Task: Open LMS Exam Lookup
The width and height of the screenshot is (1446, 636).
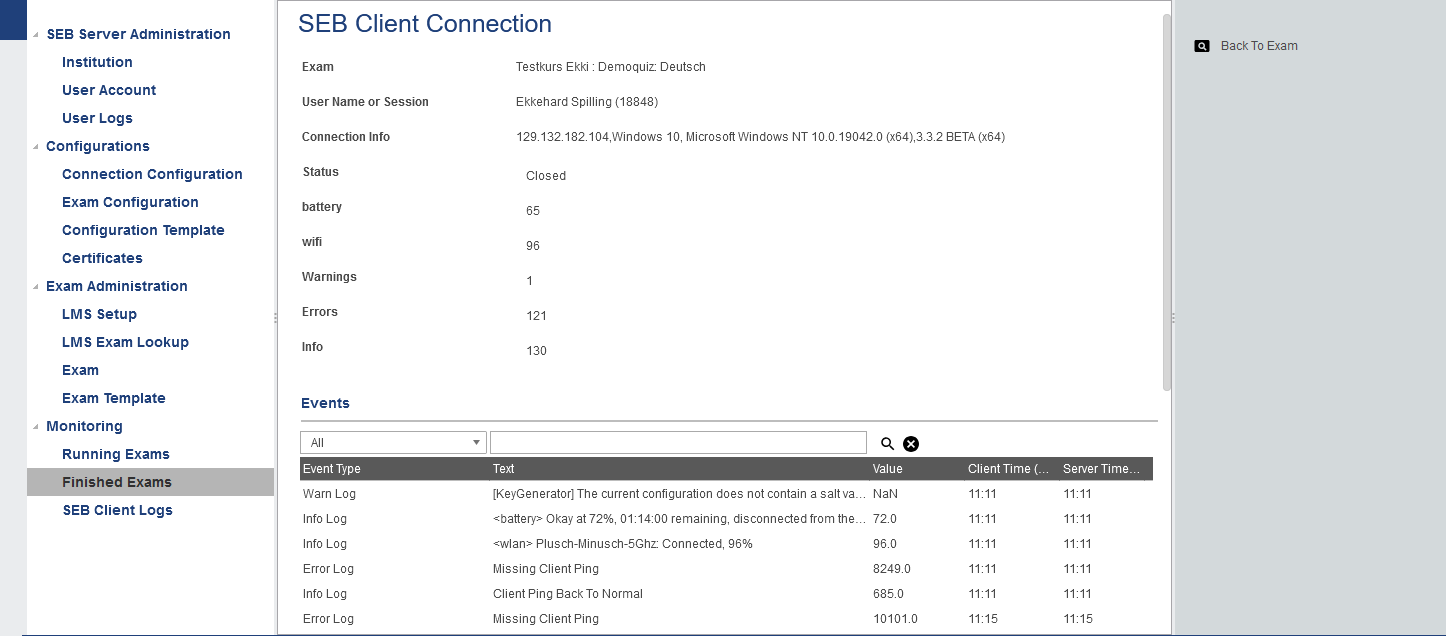Action: (125, 342)
